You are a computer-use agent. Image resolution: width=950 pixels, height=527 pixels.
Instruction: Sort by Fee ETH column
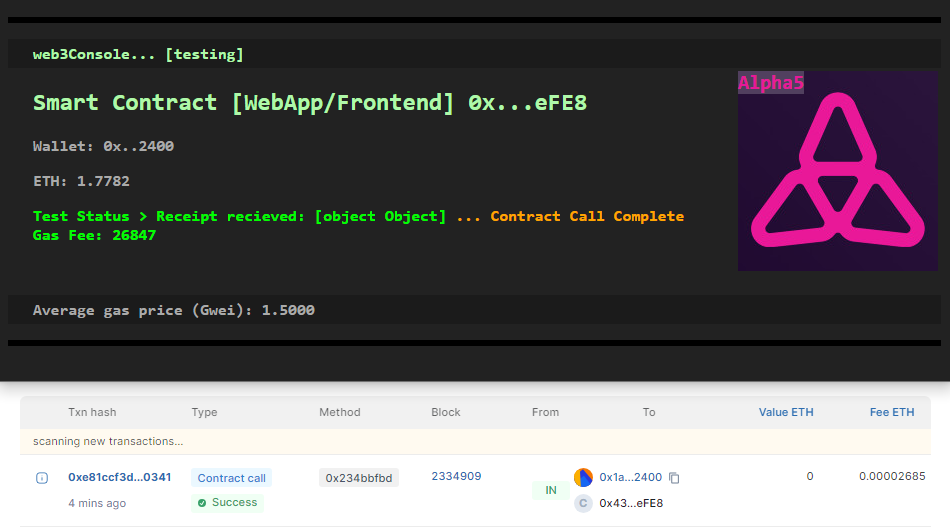point(892,412)
